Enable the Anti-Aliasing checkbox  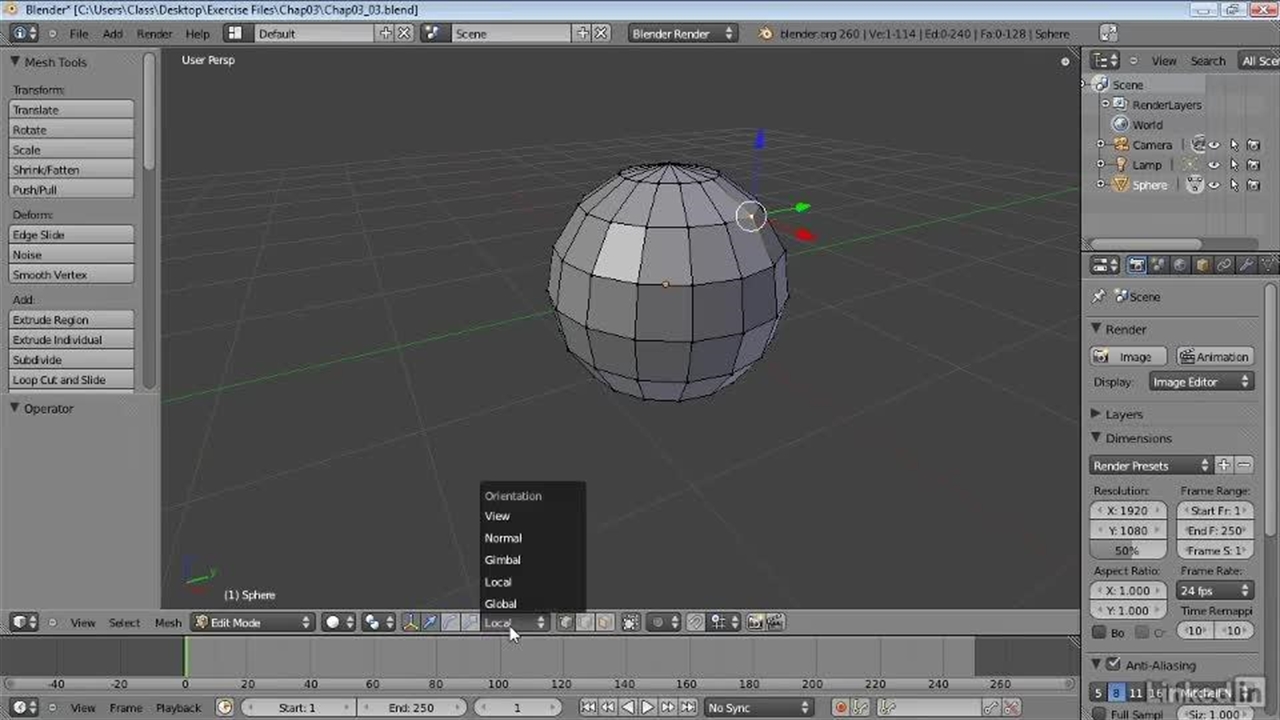point(1113,665)
